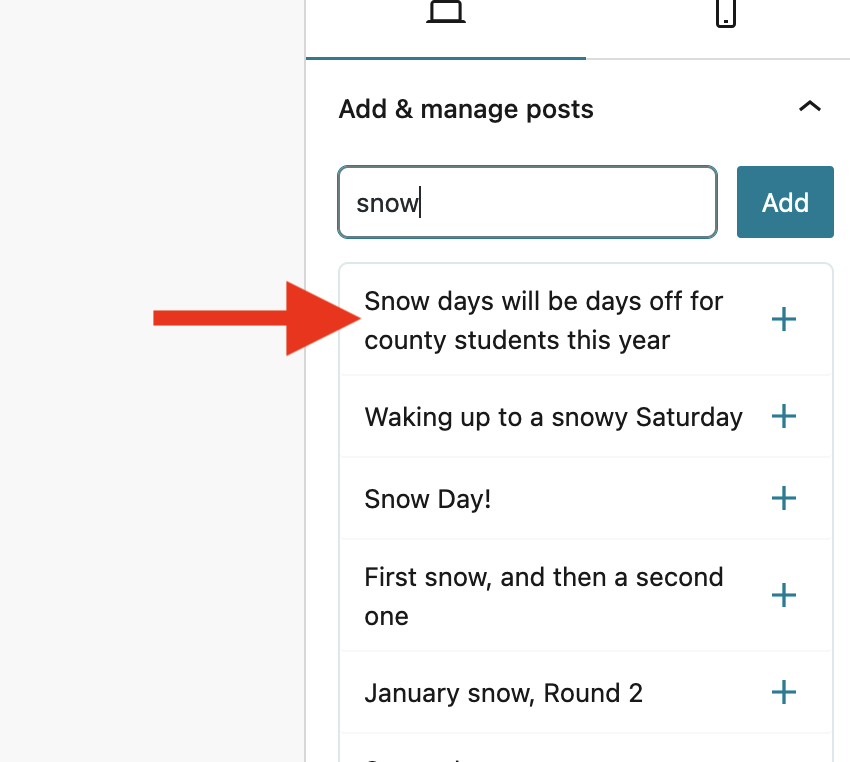Choose the "Snow Day!" result text
Screen dimensions: 850x762
pos(428,499)
